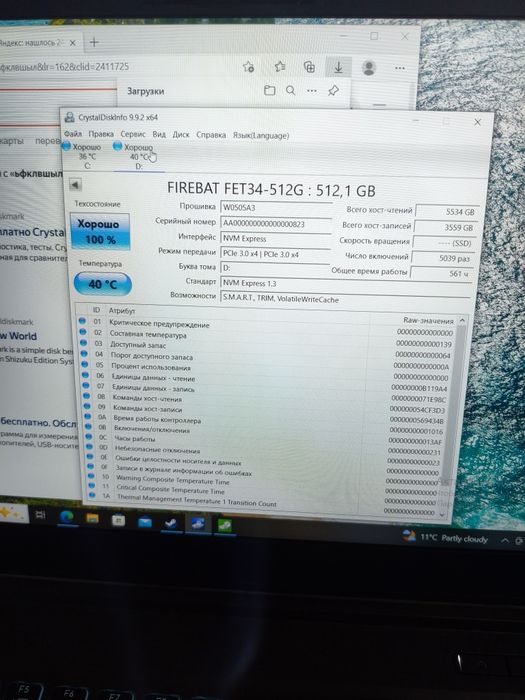This screenshot has height=700, width=525.
Task: Click the total host reads value 5534 GB
Action: pyautogui.click(x=447, y=212)
